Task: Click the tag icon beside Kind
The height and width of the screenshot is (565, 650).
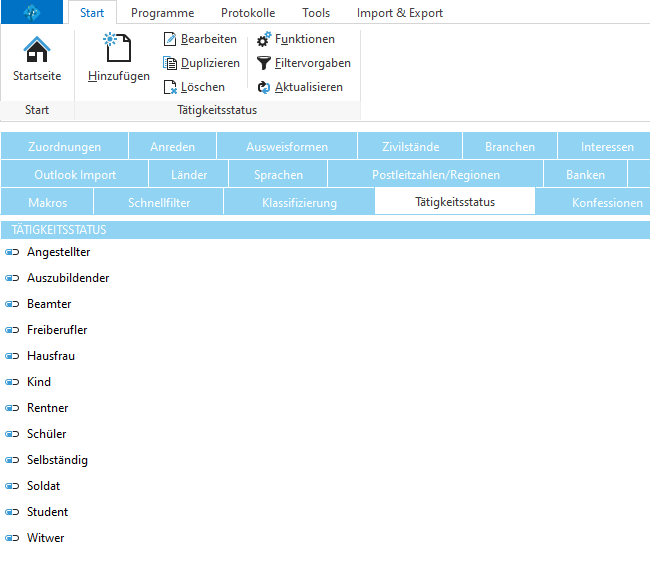Action: pos(12,382)
